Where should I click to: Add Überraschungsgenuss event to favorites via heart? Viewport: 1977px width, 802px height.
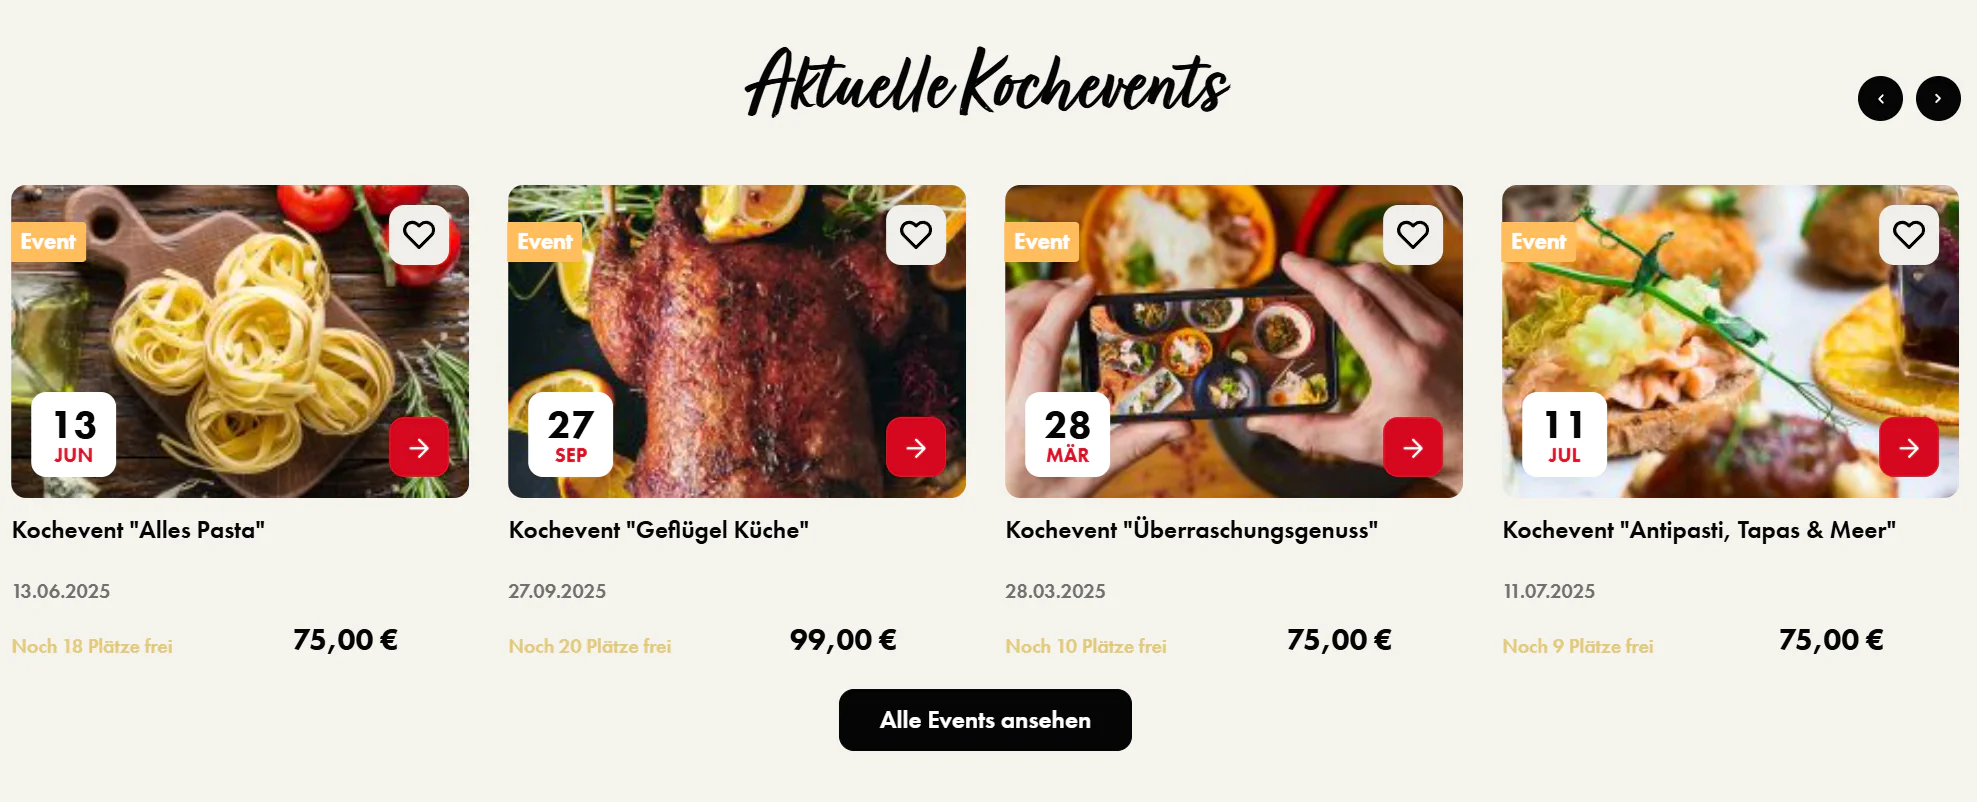pos(1413,235)
